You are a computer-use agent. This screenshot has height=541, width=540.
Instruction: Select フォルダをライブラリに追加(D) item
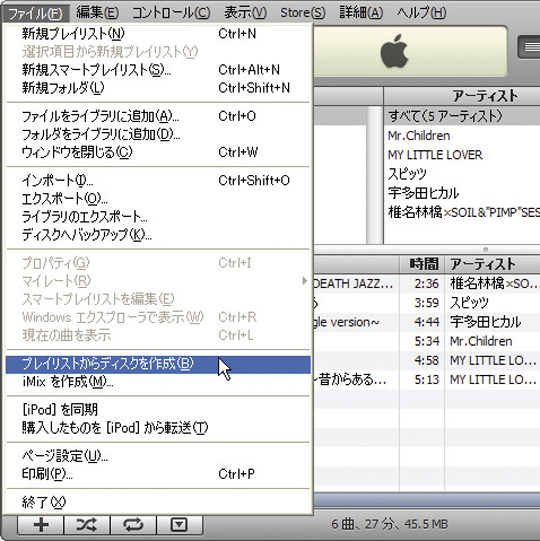[x=158, y=134]
